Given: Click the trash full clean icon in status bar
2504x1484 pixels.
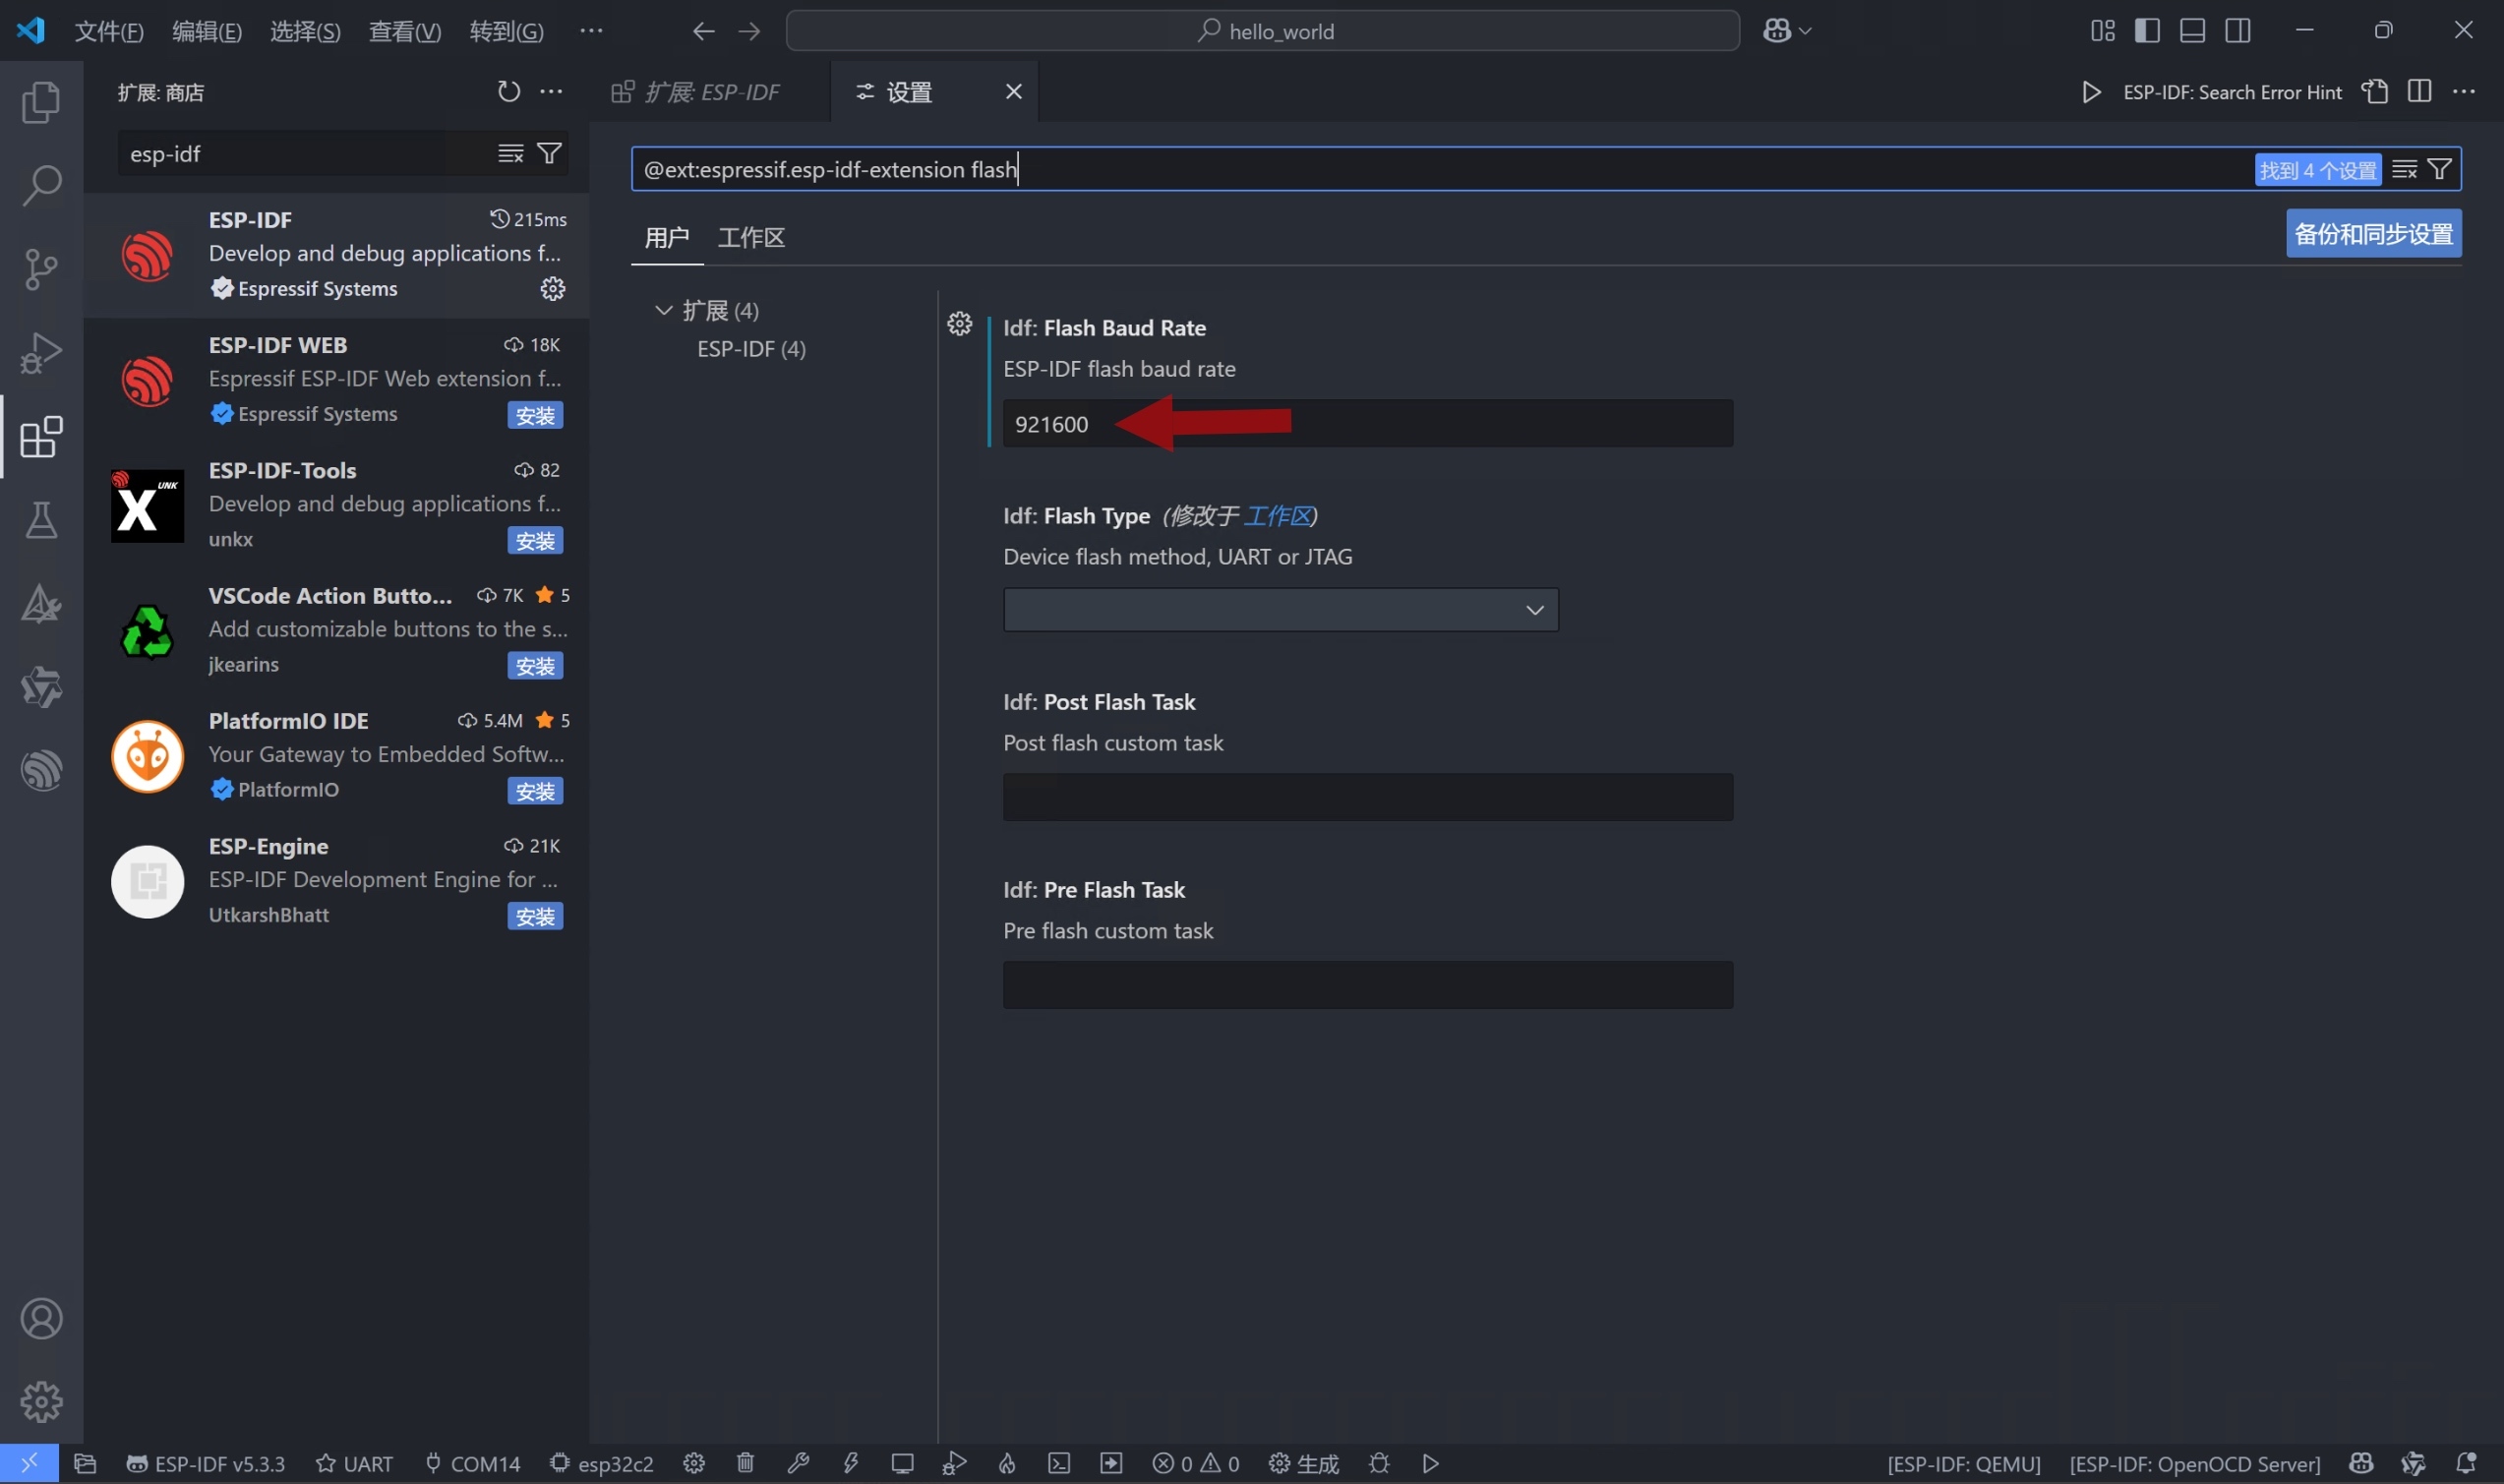Looking at the screenshot, I should pyautogui.click(x=745, y=1463).
